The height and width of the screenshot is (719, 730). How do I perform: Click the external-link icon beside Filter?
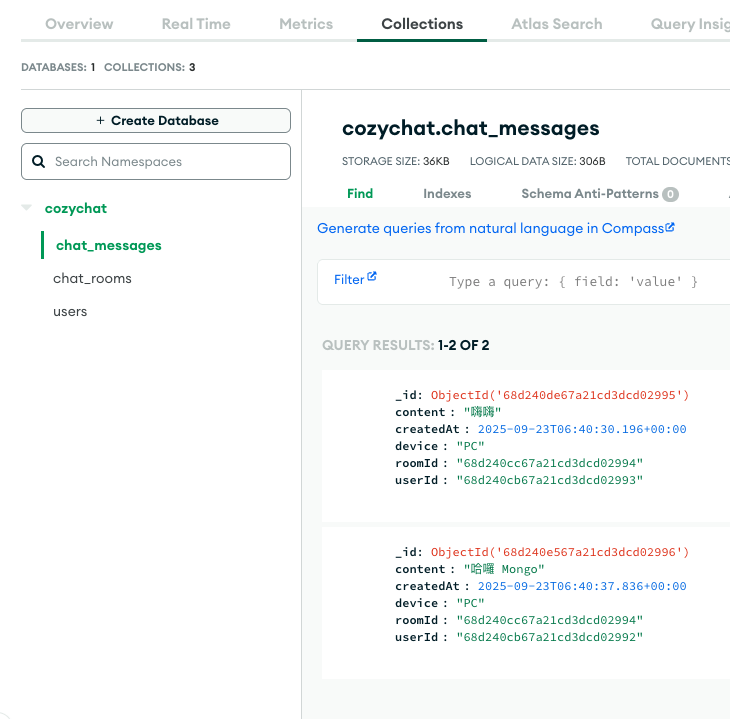tap(372, 277)
